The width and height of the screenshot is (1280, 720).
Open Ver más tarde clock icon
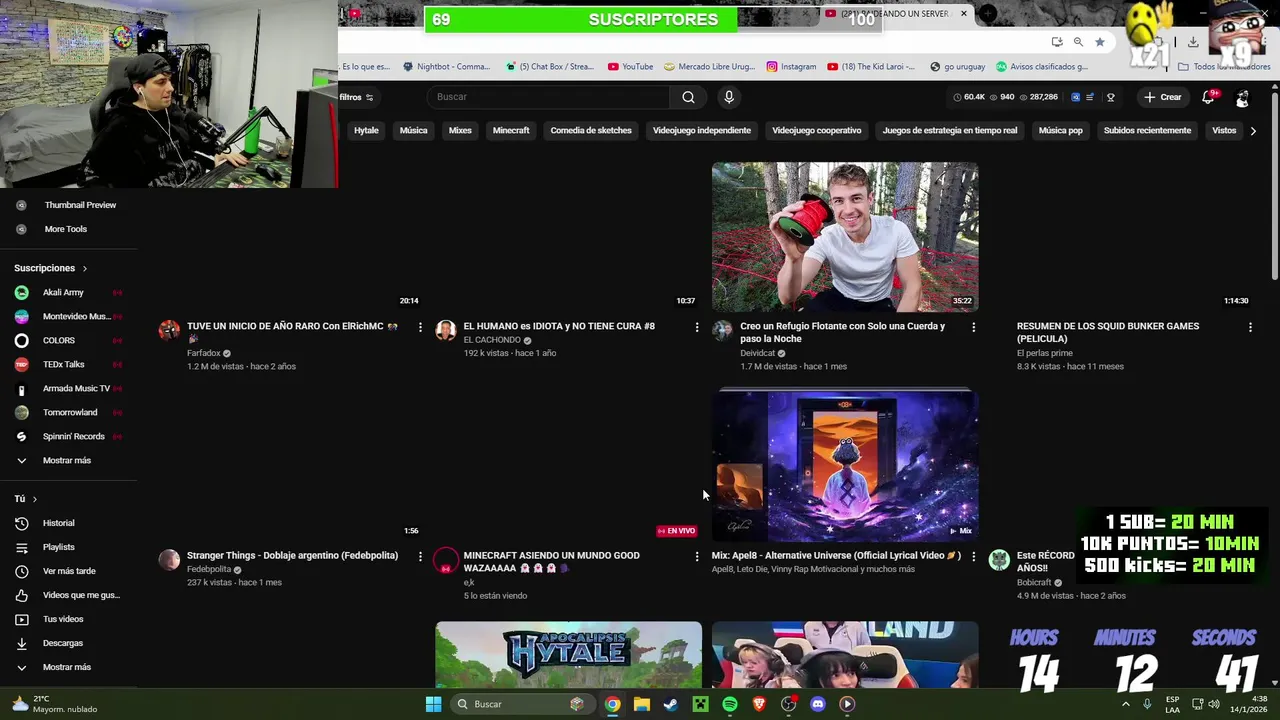pyautogui.click(x=21, y=571)
